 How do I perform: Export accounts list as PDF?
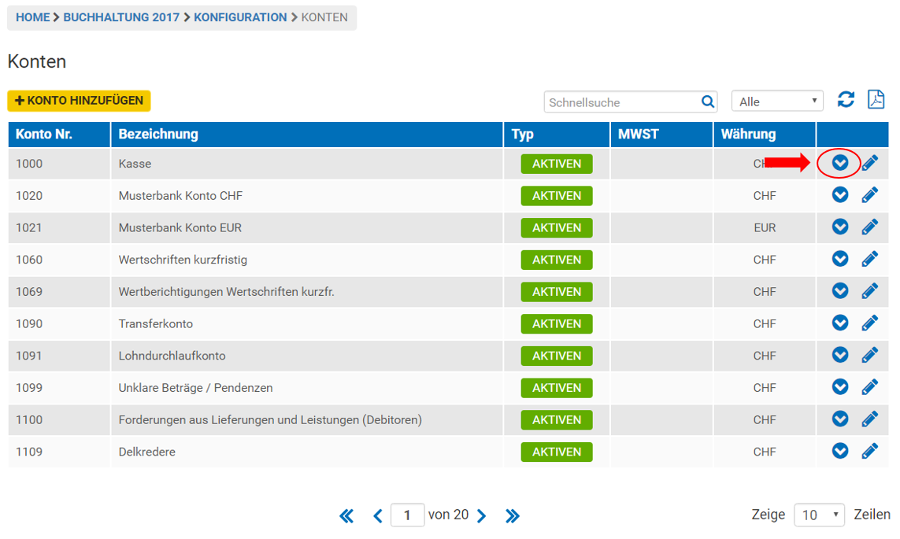(876, 99)
